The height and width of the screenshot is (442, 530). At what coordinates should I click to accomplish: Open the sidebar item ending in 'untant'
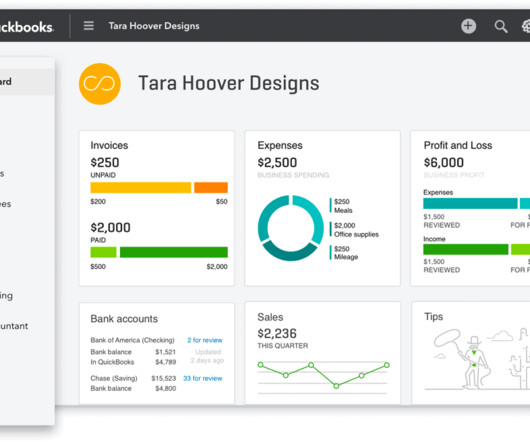click(14, 326)
